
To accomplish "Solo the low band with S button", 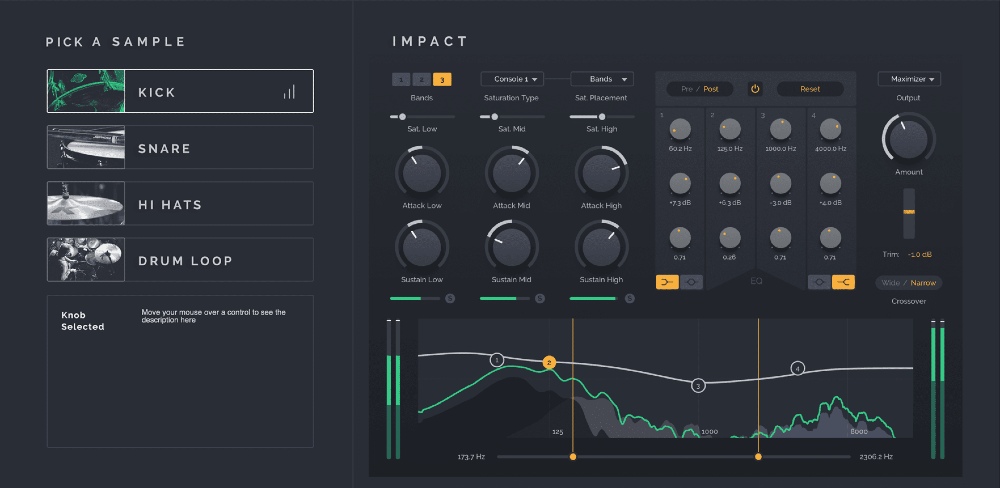I will point(450,298).
